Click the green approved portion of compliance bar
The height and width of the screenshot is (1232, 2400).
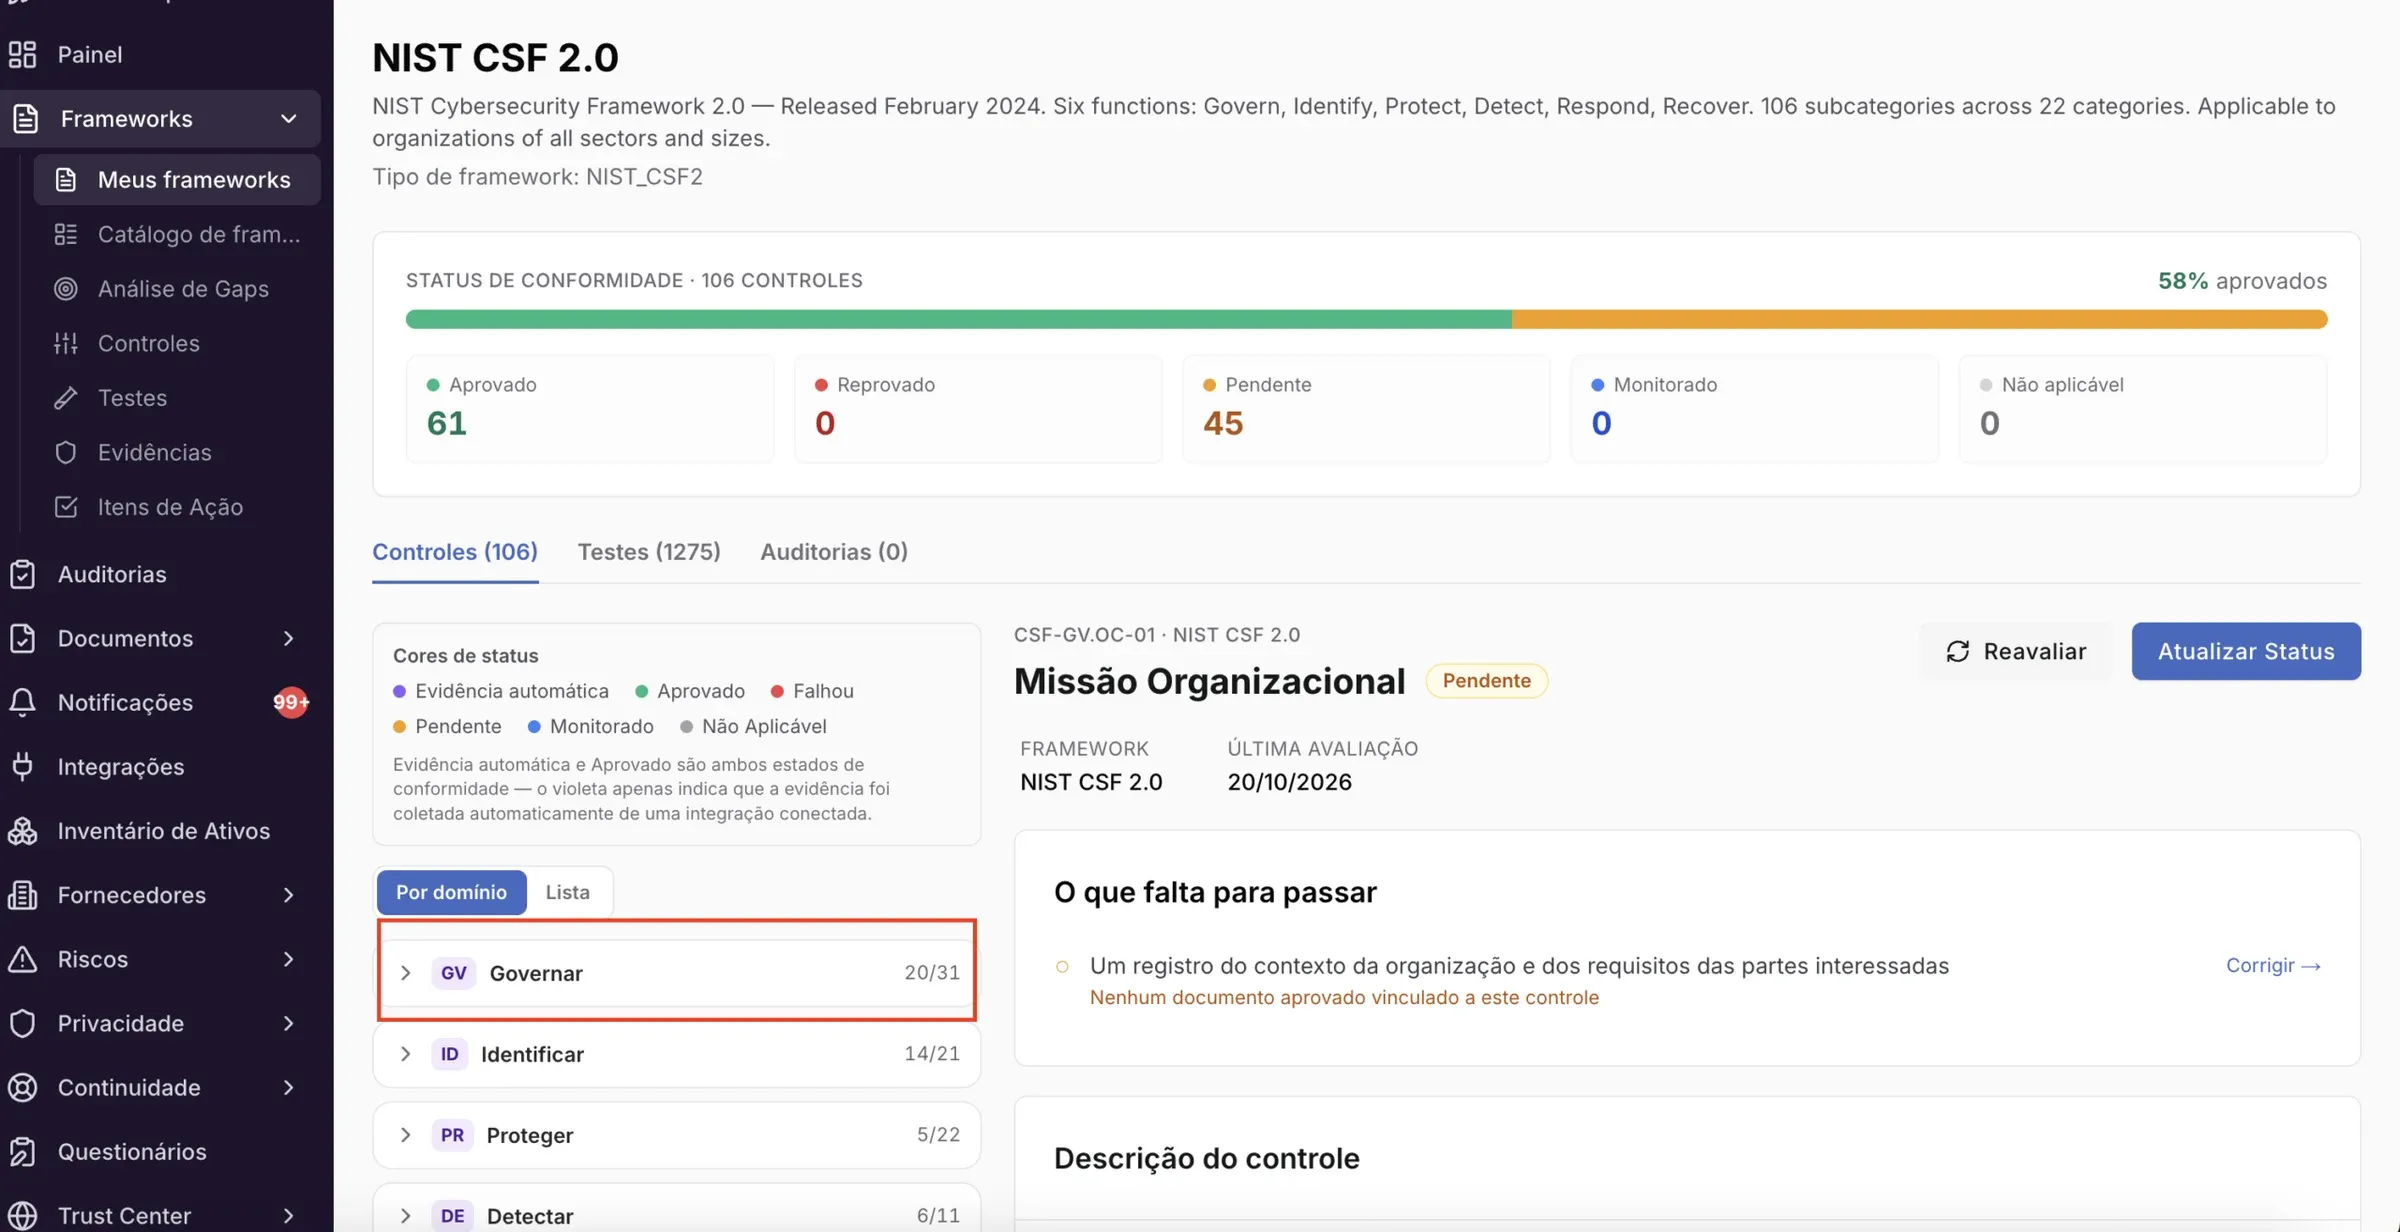tap(958, 319)
